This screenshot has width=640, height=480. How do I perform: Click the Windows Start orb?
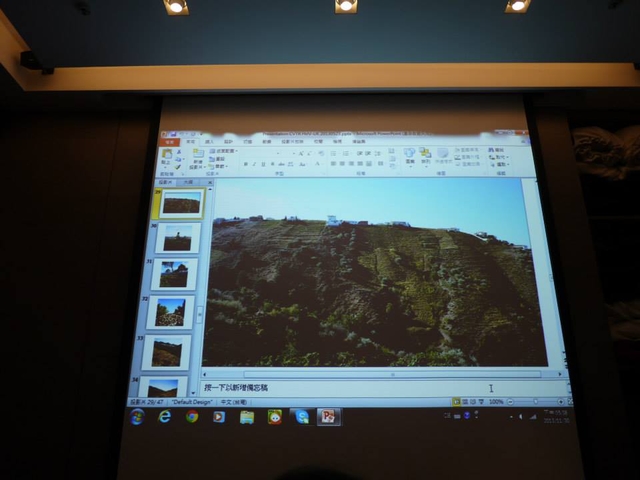coord(137,416)
